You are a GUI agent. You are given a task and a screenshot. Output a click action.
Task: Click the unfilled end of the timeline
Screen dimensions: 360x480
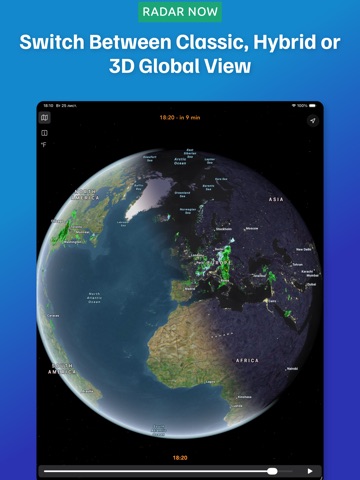285,471
